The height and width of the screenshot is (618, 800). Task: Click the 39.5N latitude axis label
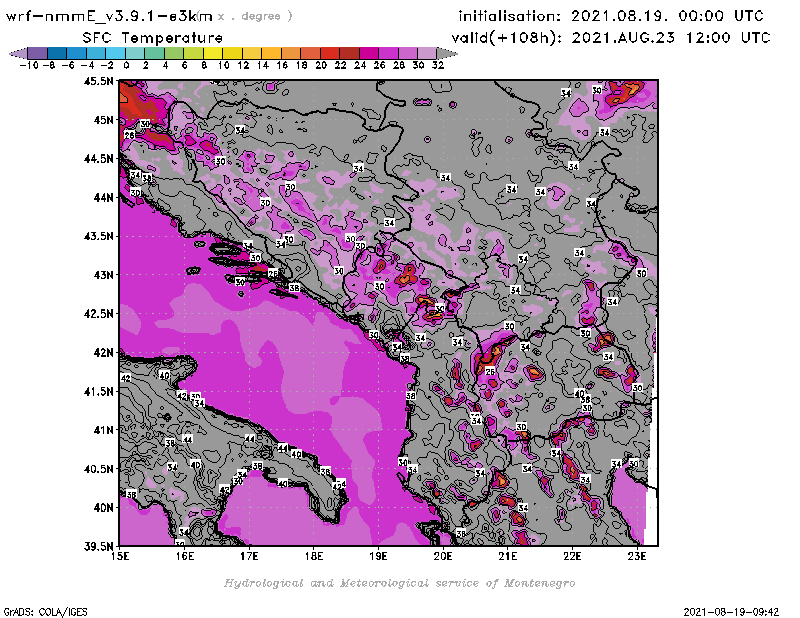click(98, 547)
